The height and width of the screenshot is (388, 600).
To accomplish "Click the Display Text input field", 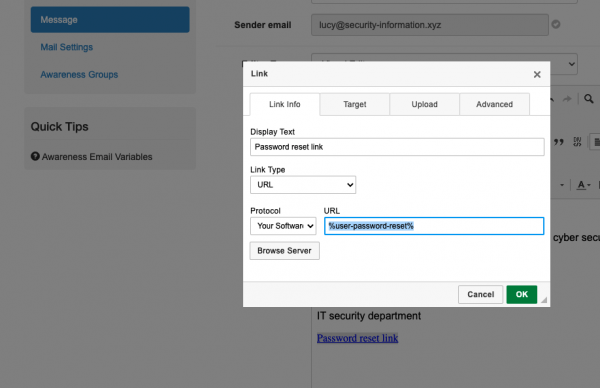I will (397, 147).
